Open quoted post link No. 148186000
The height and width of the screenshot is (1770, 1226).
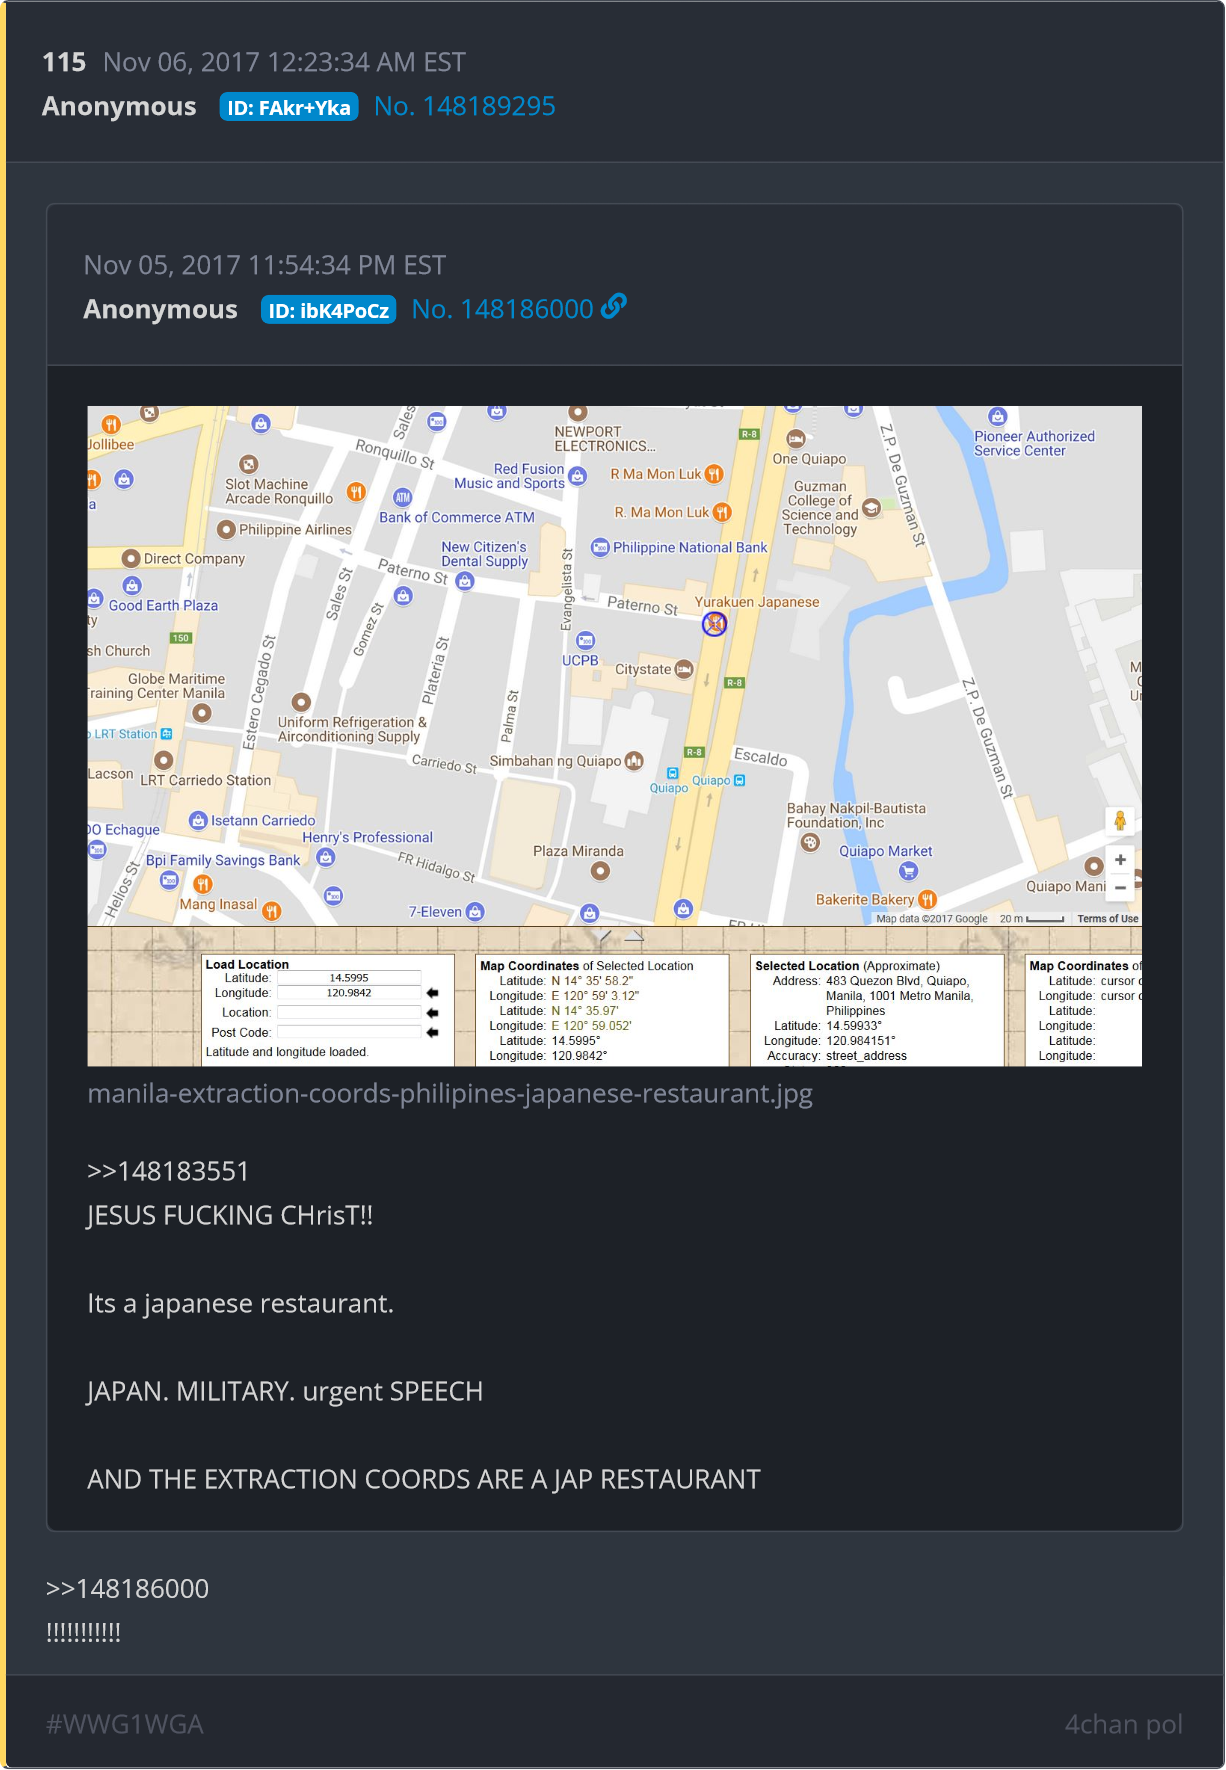coord(503,309)
